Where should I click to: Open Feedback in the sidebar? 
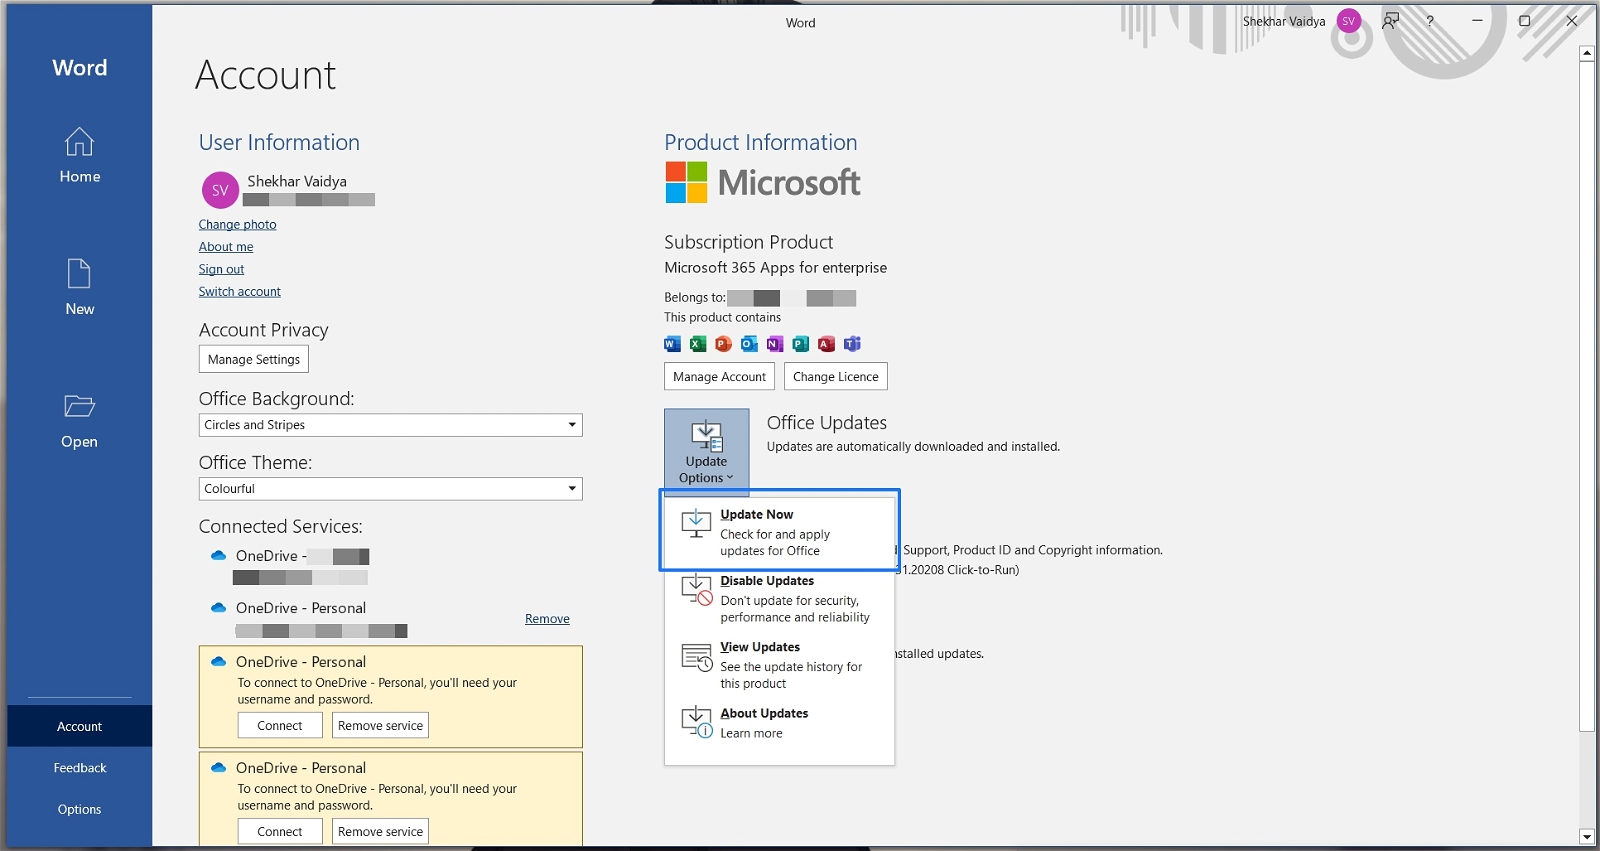79,768
